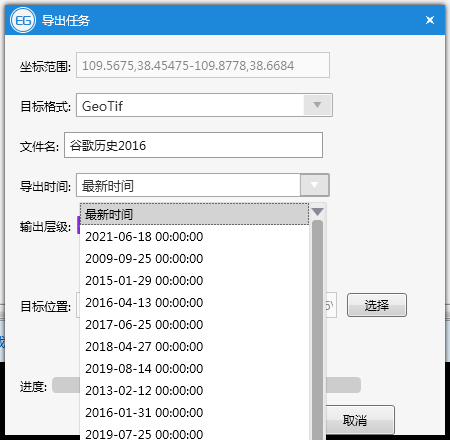Click the 选择 browse button
Viewport: 450px width, 440px height.
[377, 305]
